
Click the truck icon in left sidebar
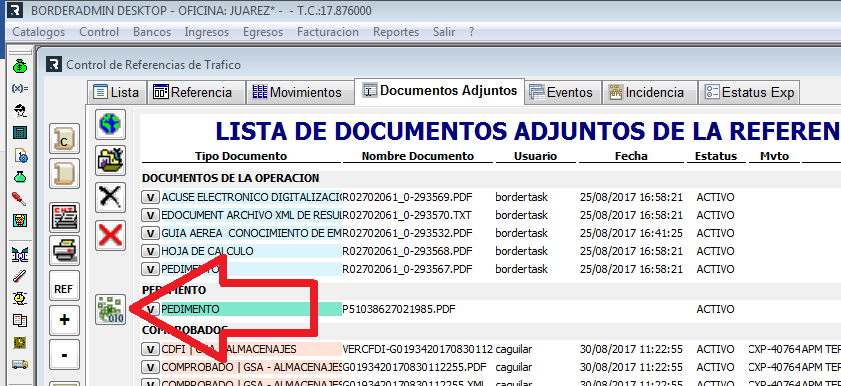[20, 365]
